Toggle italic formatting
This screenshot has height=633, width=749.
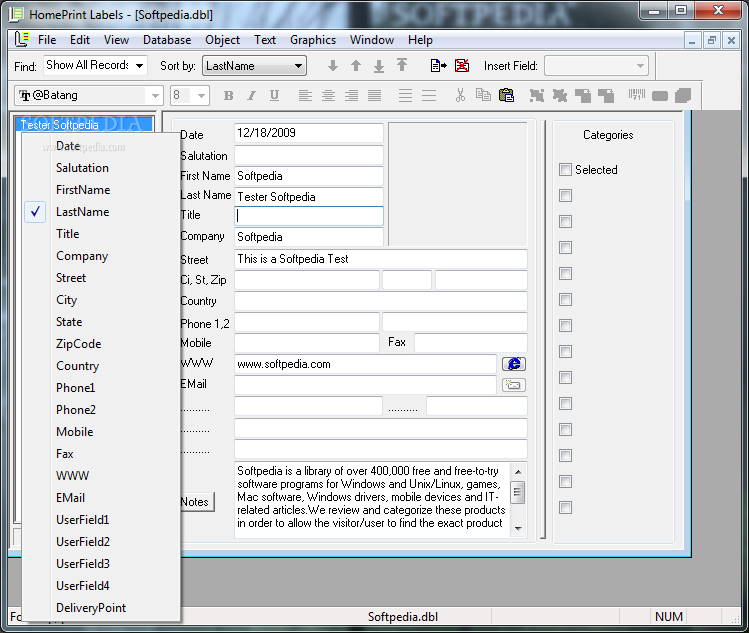pyautogui.click(x=251, y=96)
